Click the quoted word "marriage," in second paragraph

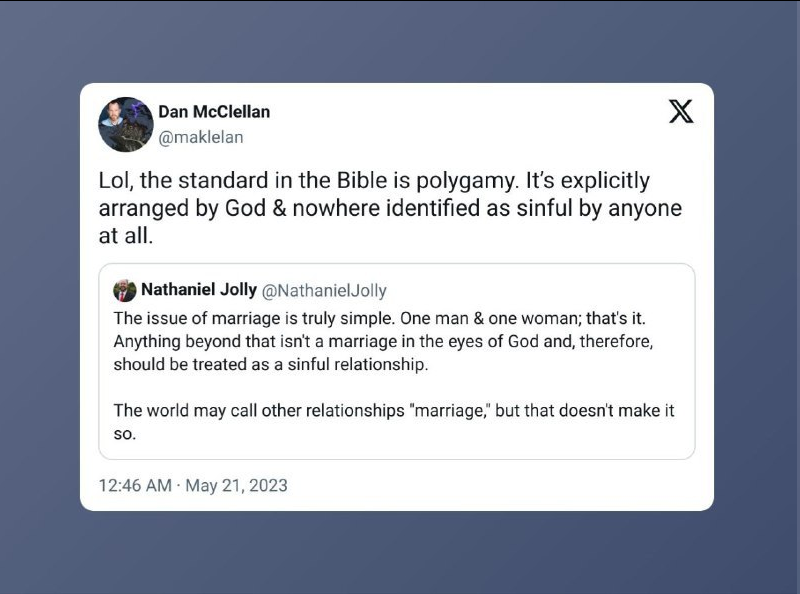[x=450, y=411]
